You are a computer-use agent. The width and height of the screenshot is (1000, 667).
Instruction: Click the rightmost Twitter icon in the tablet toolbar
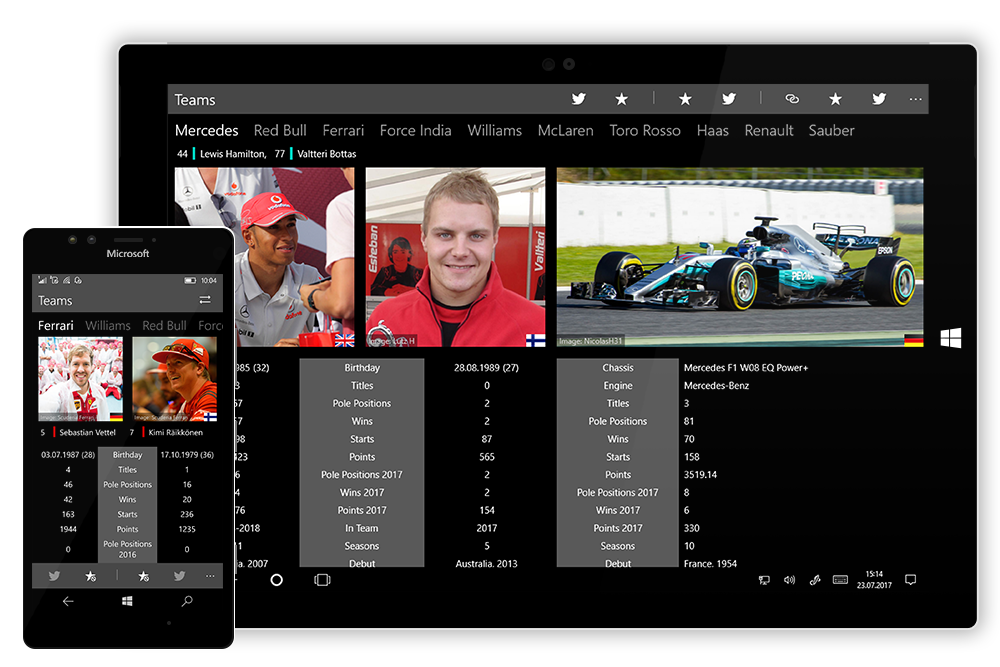tap(879, 99)
